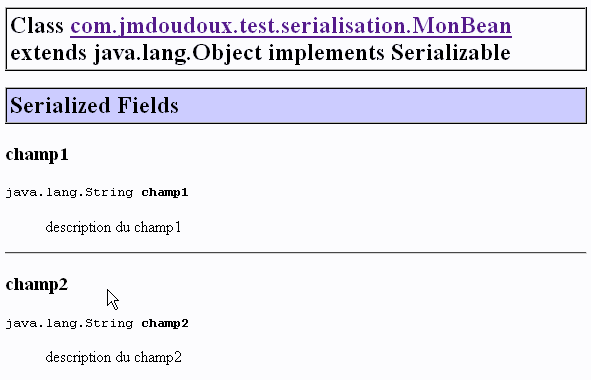Click the "java.lang.String champ2" declaration line
The image size is (591, 380).
[97, 323]
